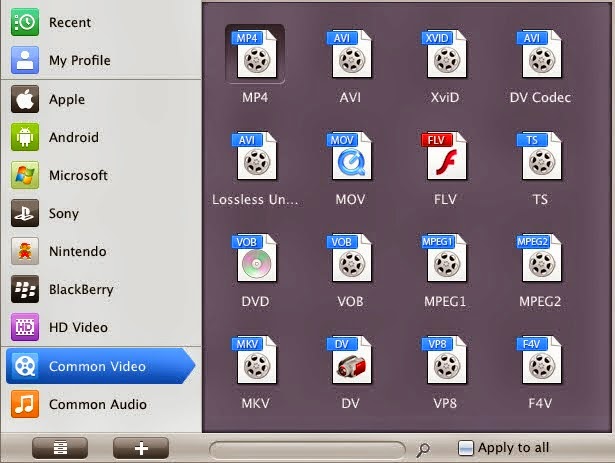The image size is (615, 463).
Task: Click the magnifier search icon
Action: click(423, 449)
